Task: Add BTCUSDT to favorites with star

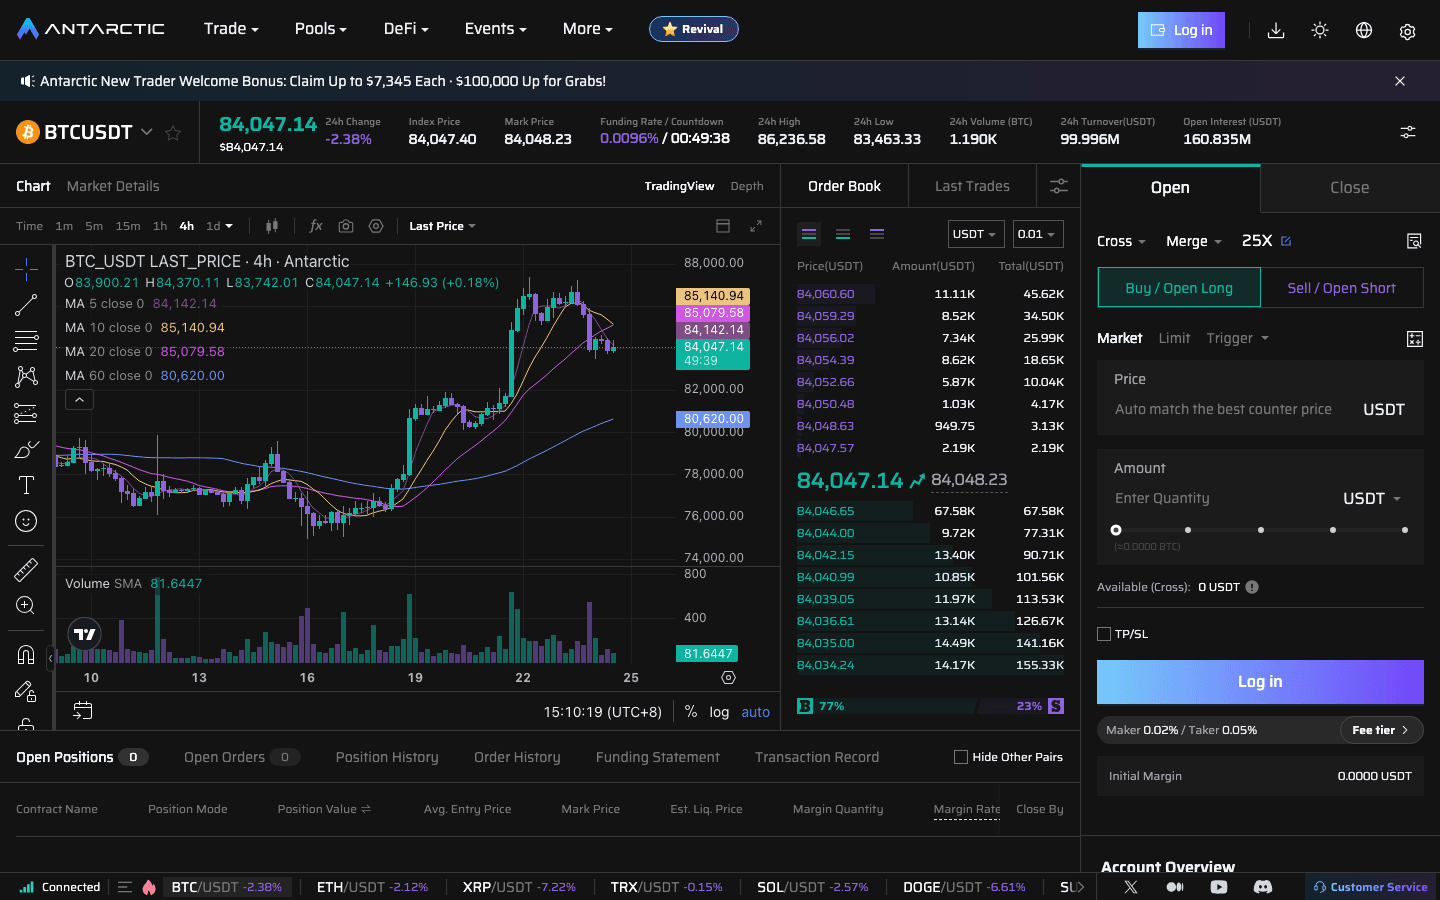Action: [173, 133]
